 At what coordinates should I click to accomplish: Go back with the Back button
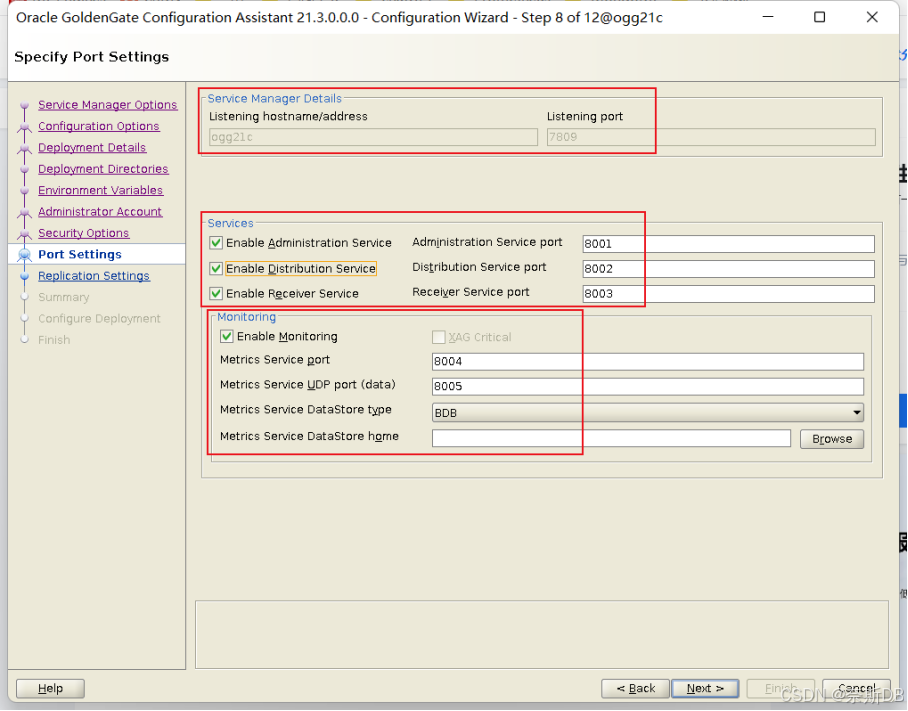pos(636,688)
